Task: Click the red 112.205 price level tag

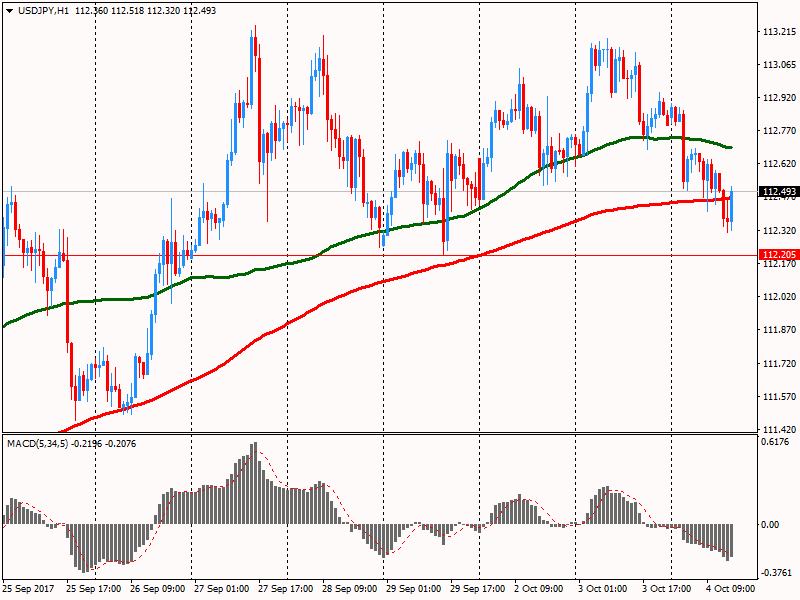Action: 779,255
